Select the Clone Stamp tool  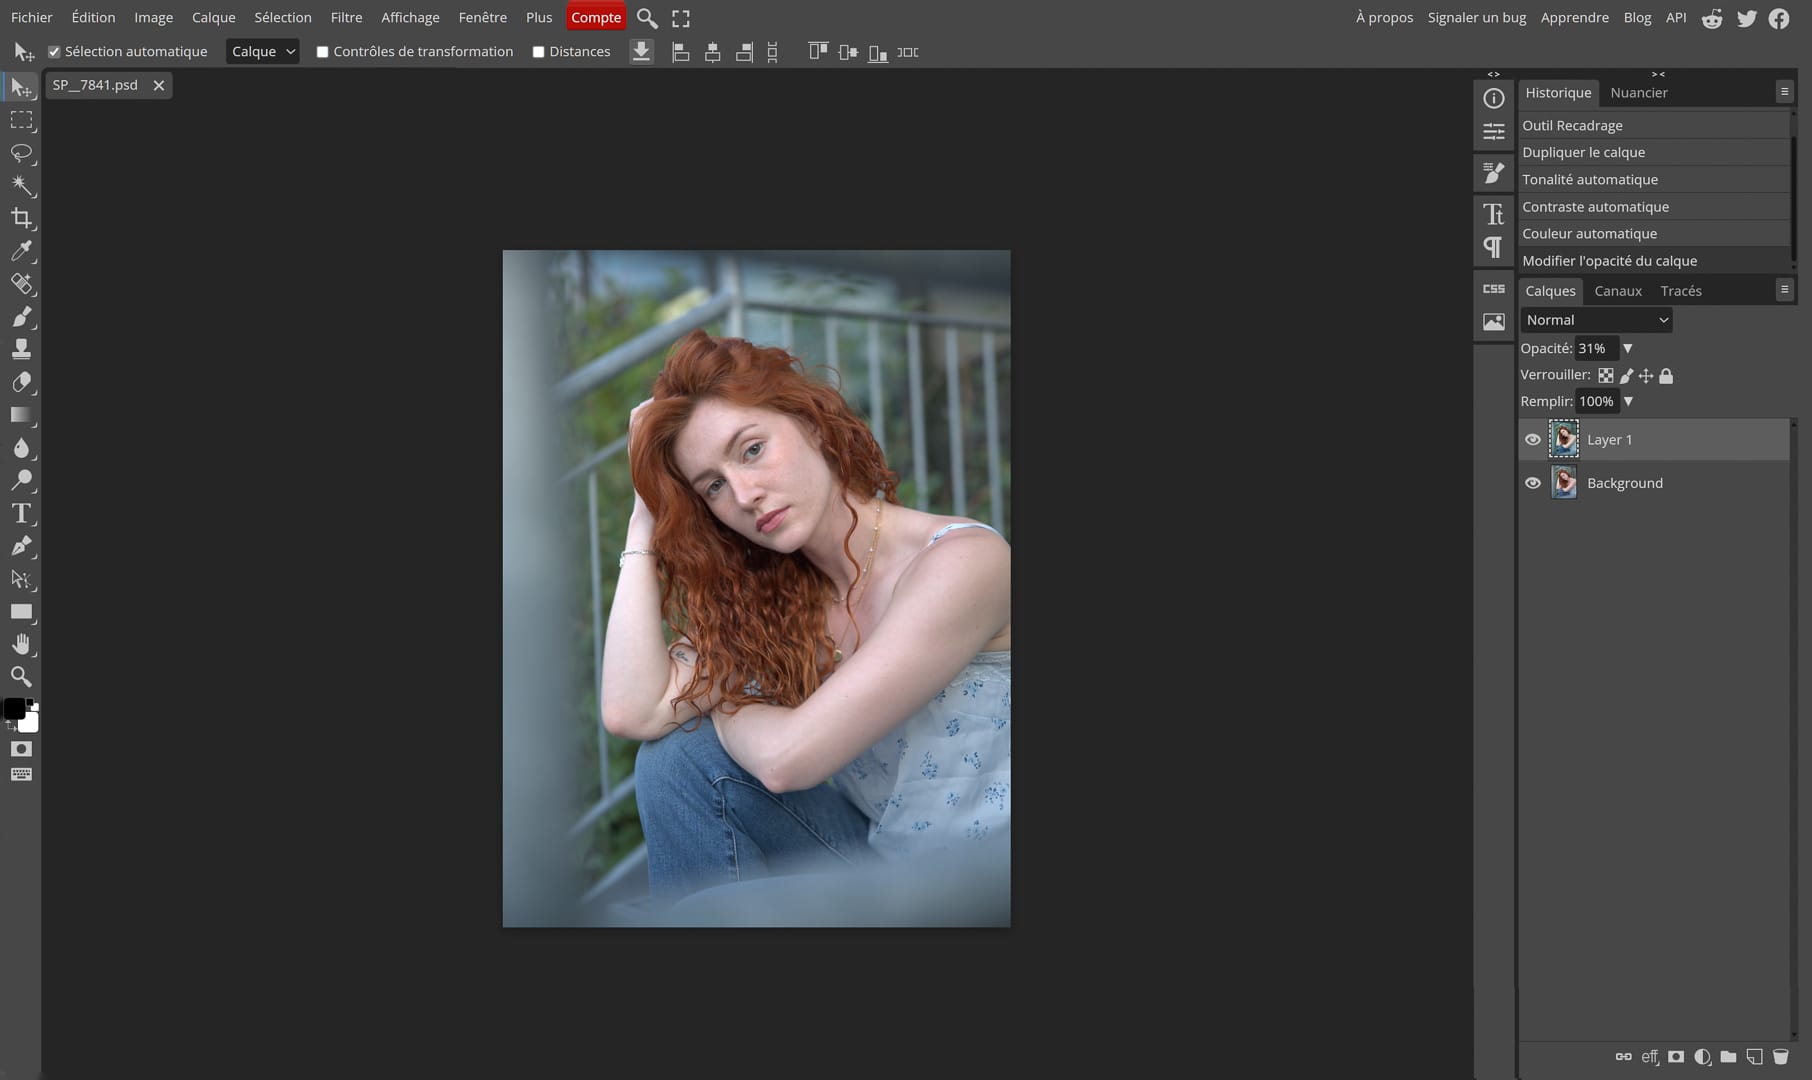point(21,348)
